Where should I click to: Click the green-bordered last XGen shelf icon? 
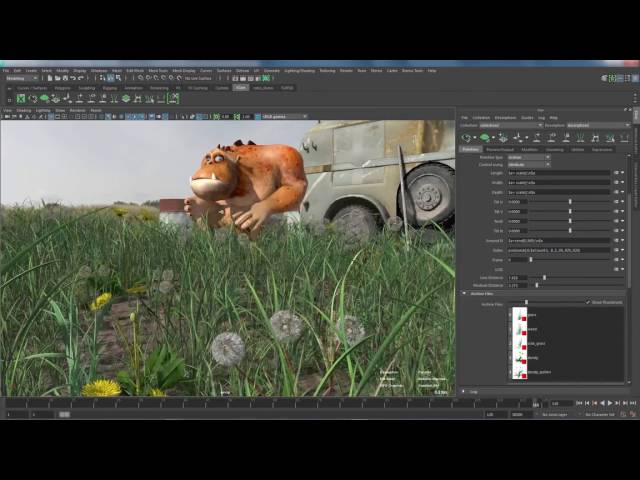(x=173, y=98)
